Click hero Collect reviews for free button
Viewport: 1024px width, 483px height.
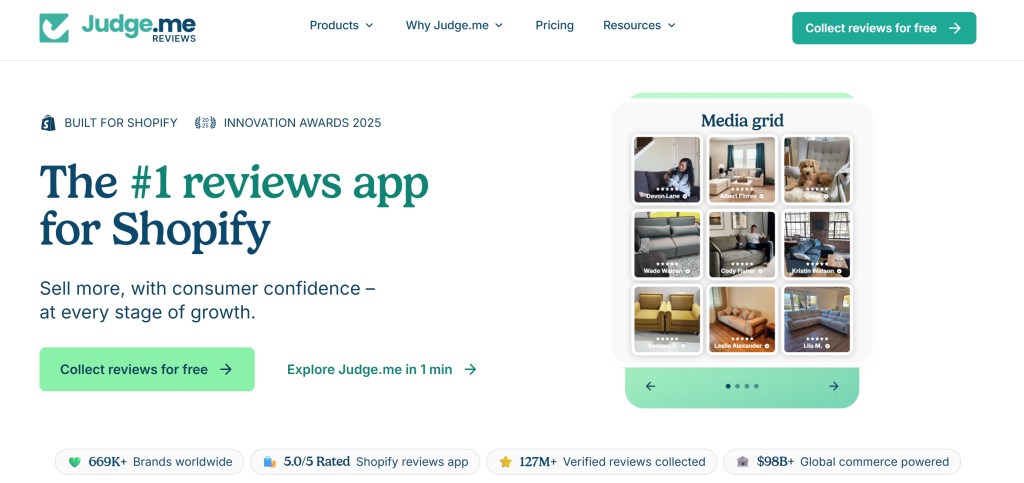tap(147, 369)
